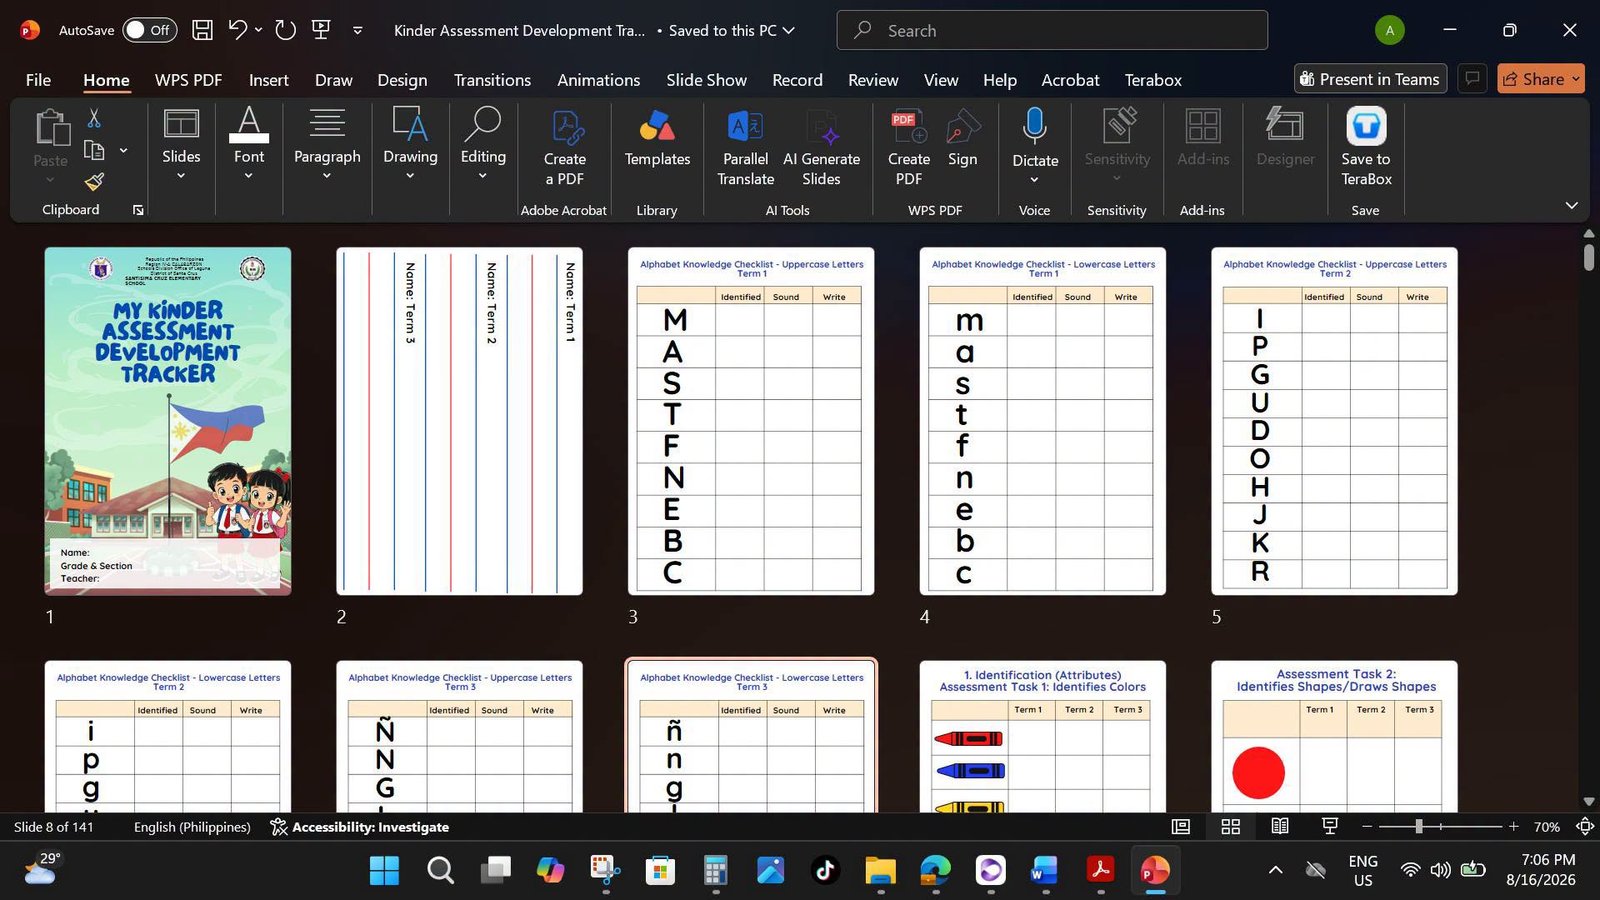
Task: Click English (Philippines) language indicator
Action: 192,827
